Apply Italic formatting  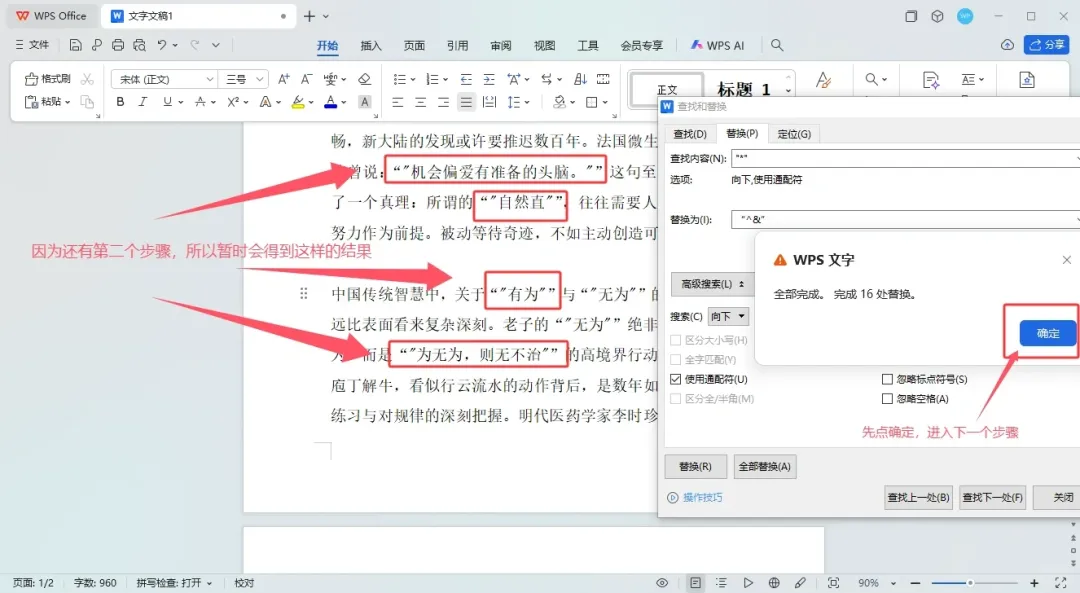tap(143, 102)
